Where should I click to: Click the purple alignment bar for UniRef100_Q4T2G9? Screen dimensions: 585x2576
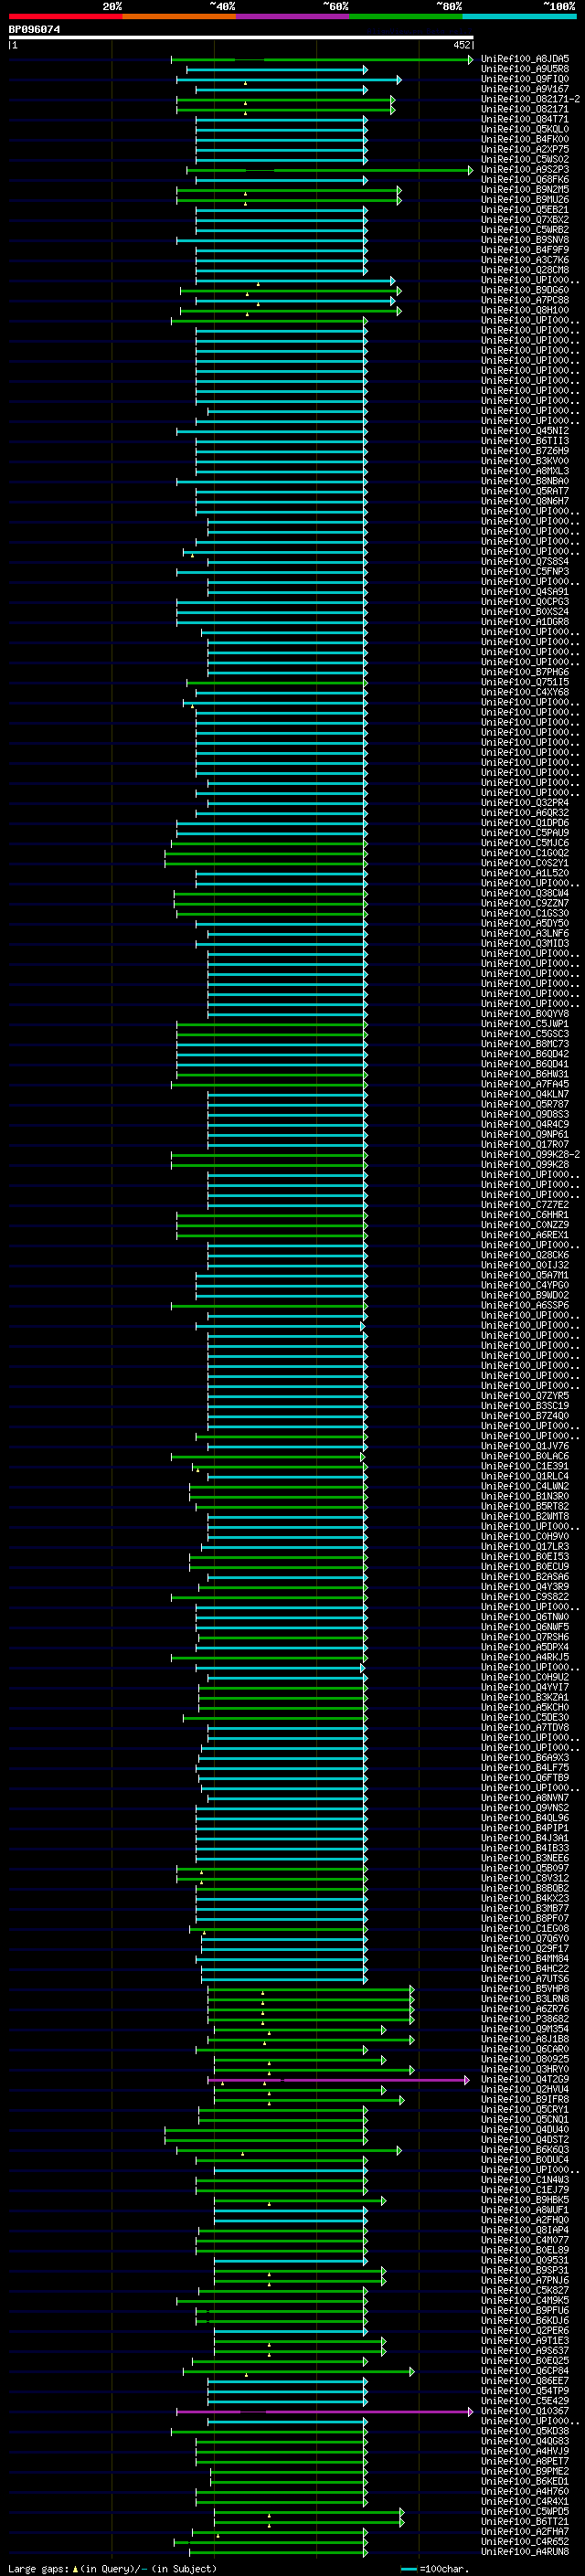click(x=338, y=2080)
